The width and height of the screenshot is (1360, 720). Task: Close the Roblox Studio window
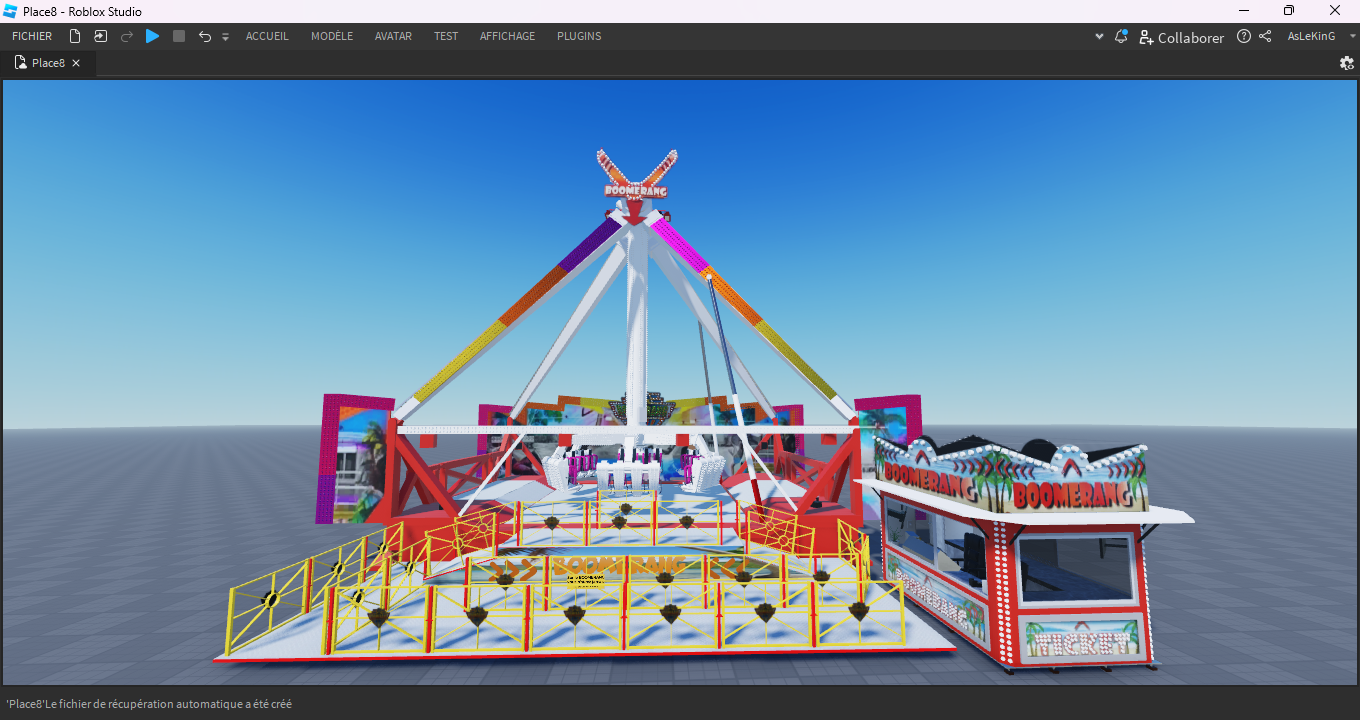(x=1335, y=11)
